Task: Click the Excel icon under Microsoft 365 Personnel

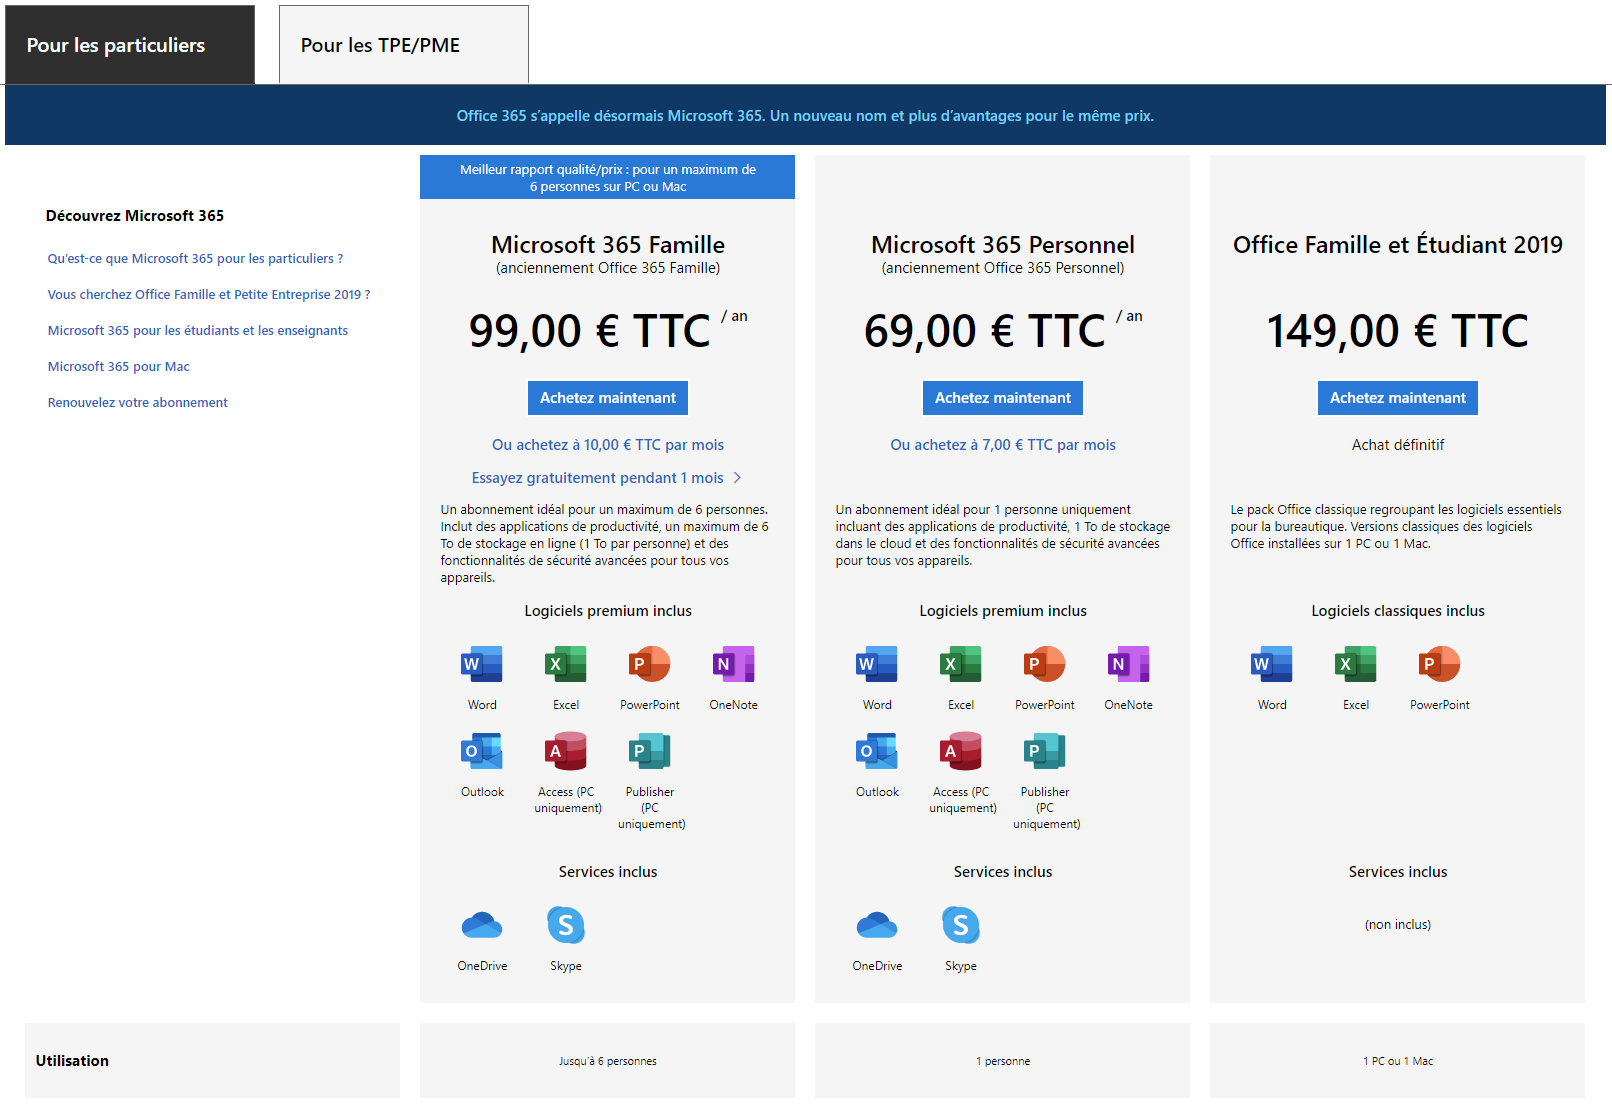Action: [x=961, y=664]
